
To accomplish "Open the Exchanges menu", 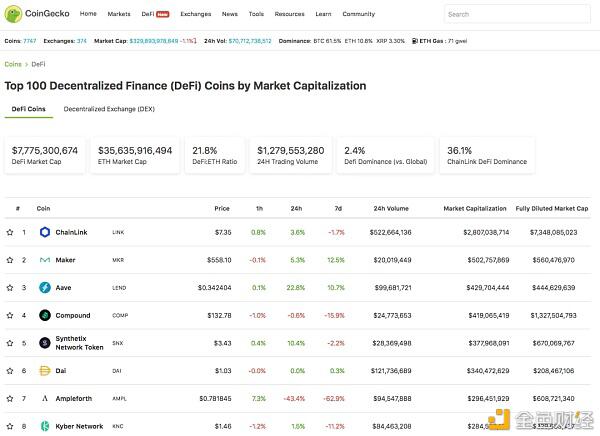I will (x=196, y=14).
